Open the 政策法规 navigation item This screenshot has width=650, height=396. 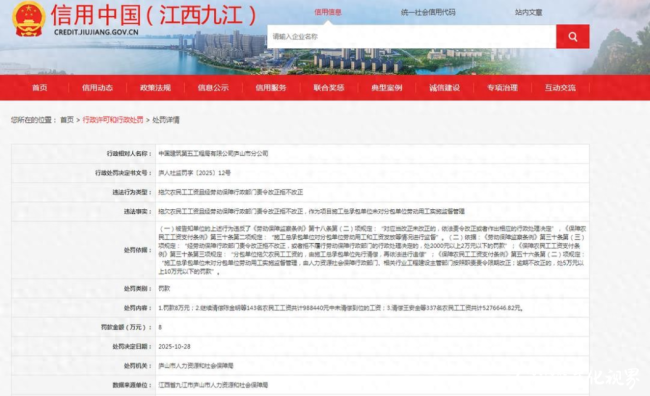[x=155, y=87]
